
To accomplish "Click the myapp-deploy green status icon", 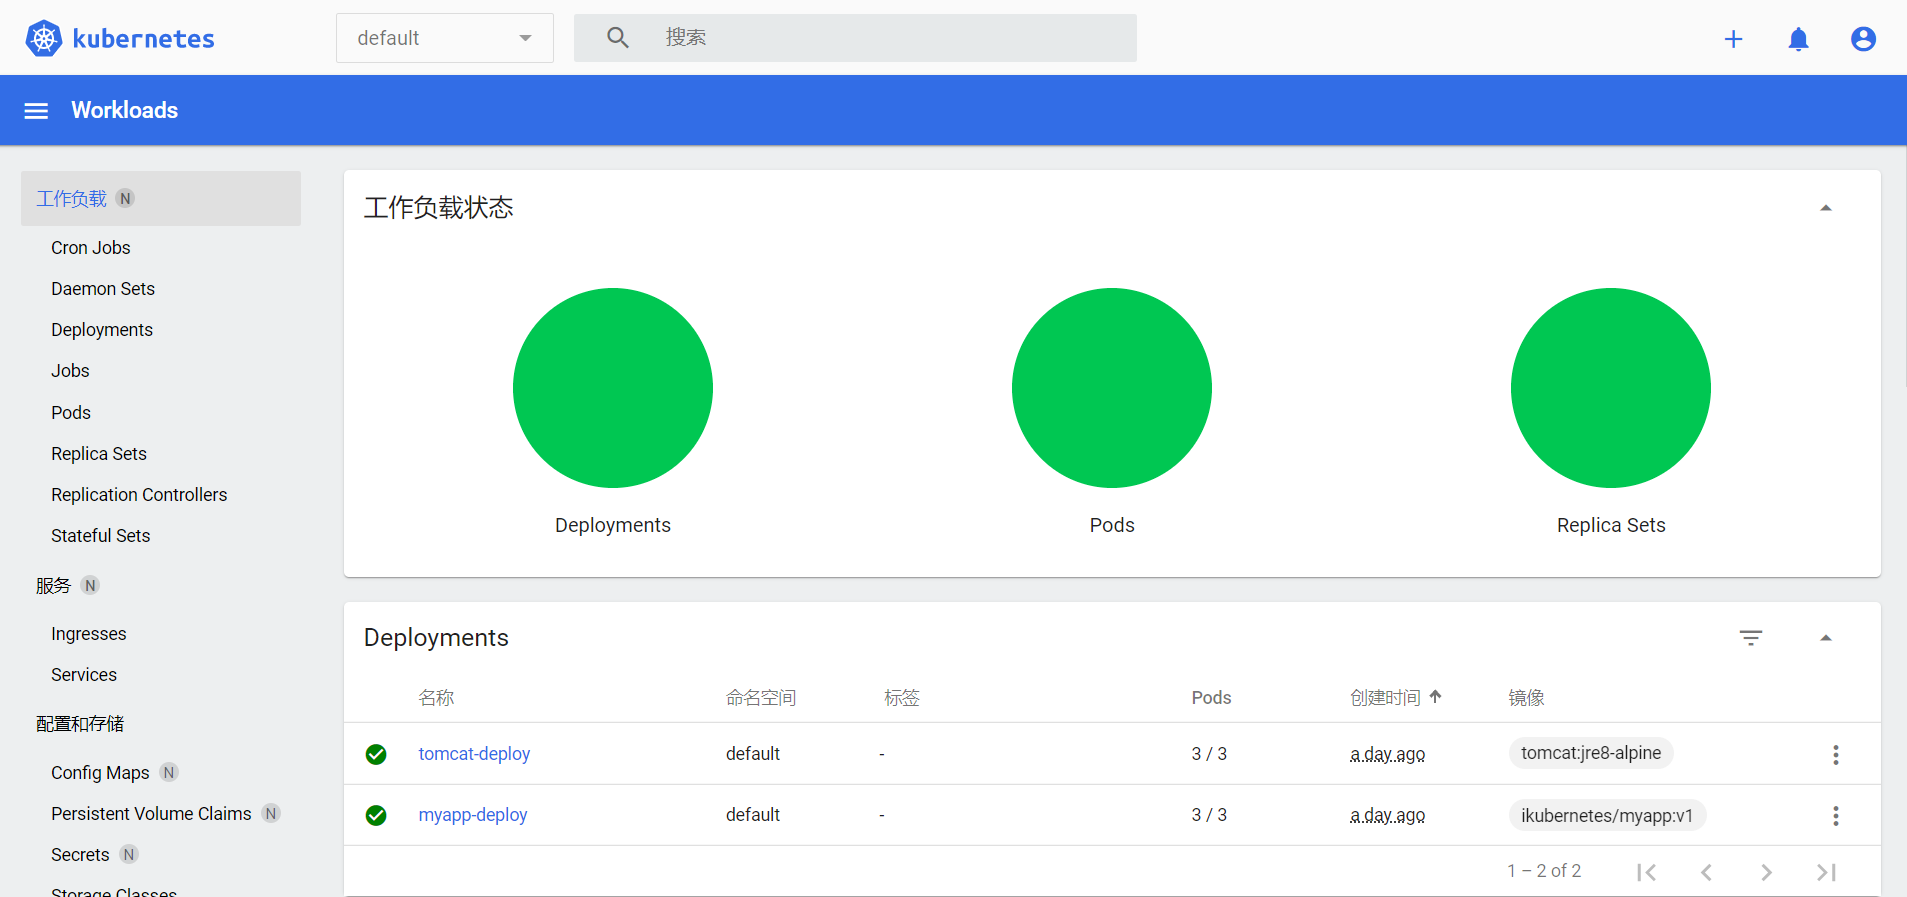I will (376, 815).
